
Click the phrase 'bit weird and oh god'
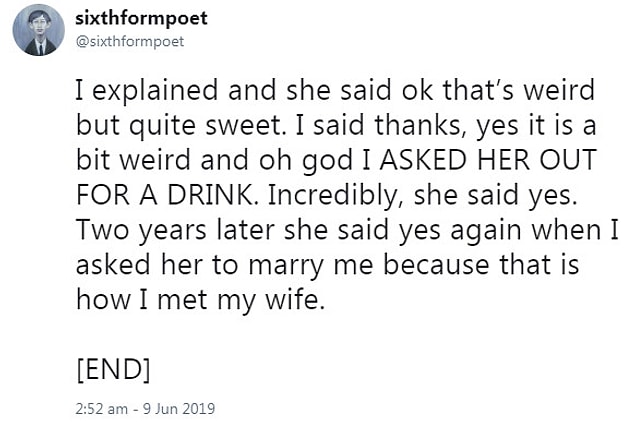[x=215, y=160]
